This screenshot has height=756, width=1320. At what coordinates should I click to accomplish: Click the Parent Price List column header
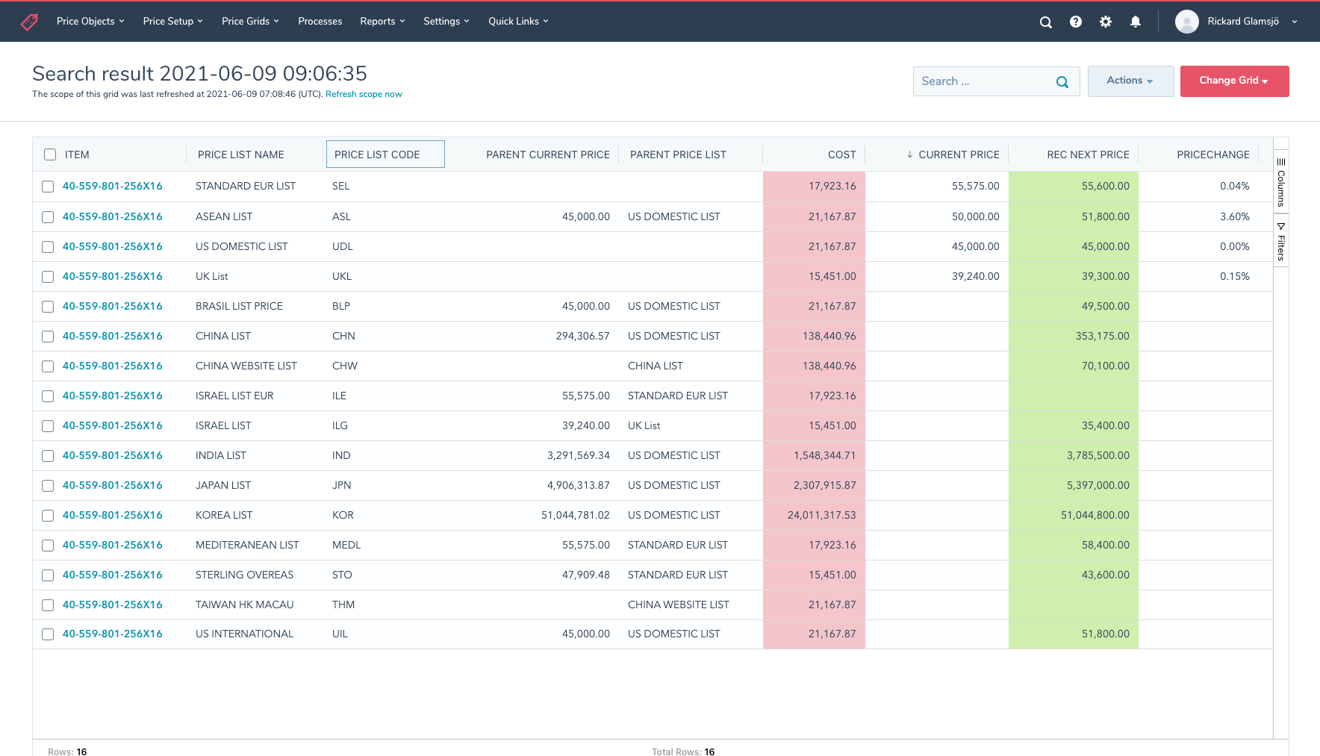click(x=678, y=155)
